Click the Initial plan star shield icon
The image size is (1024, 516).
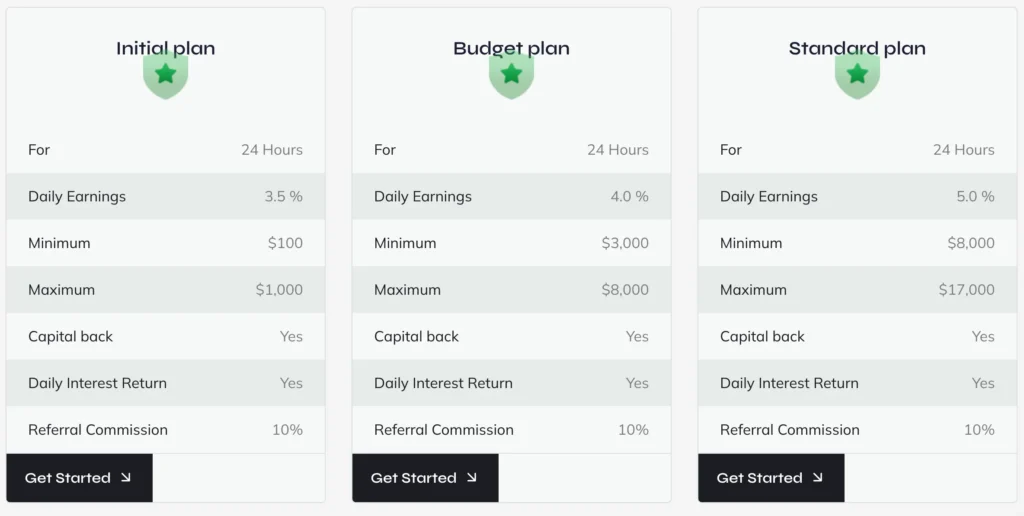pos(166,77)
